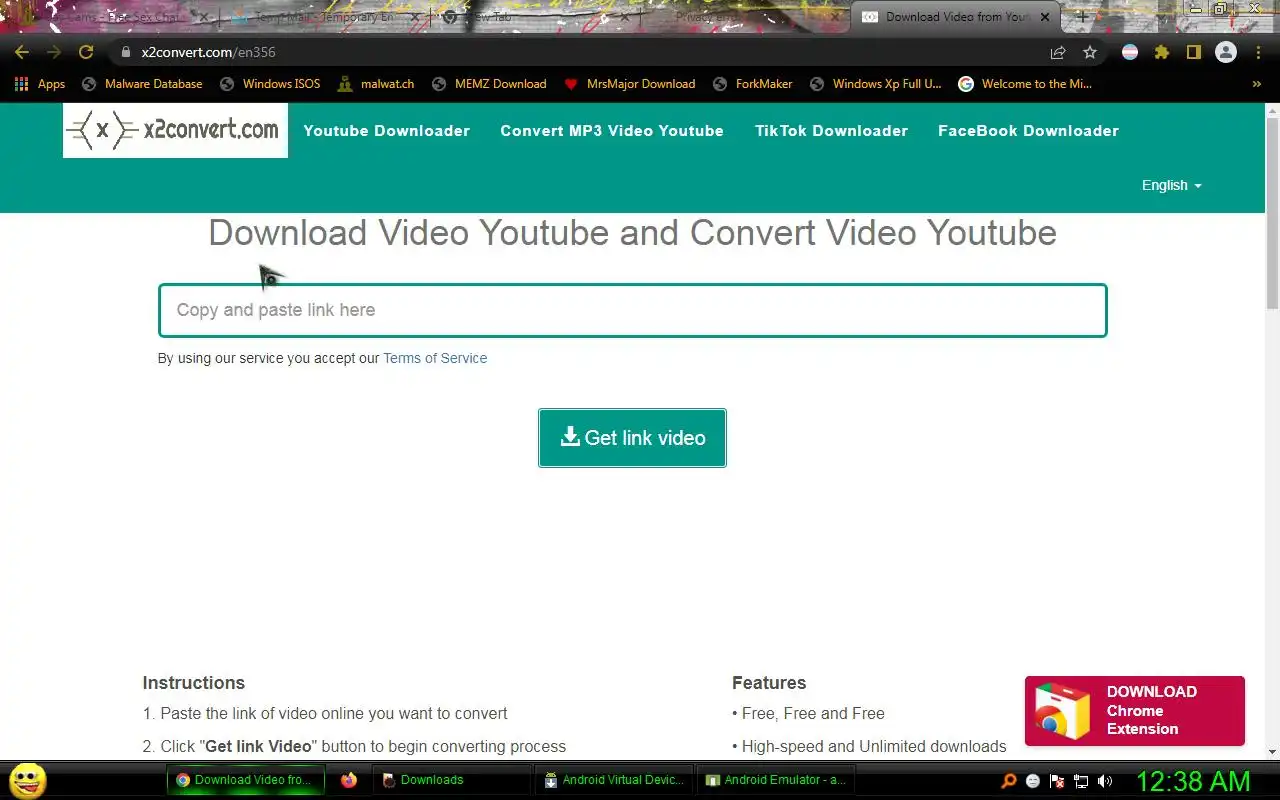Viewport: 1280px width, 800px height.
Task: Click the Get link video button
Action: (632, 438)
